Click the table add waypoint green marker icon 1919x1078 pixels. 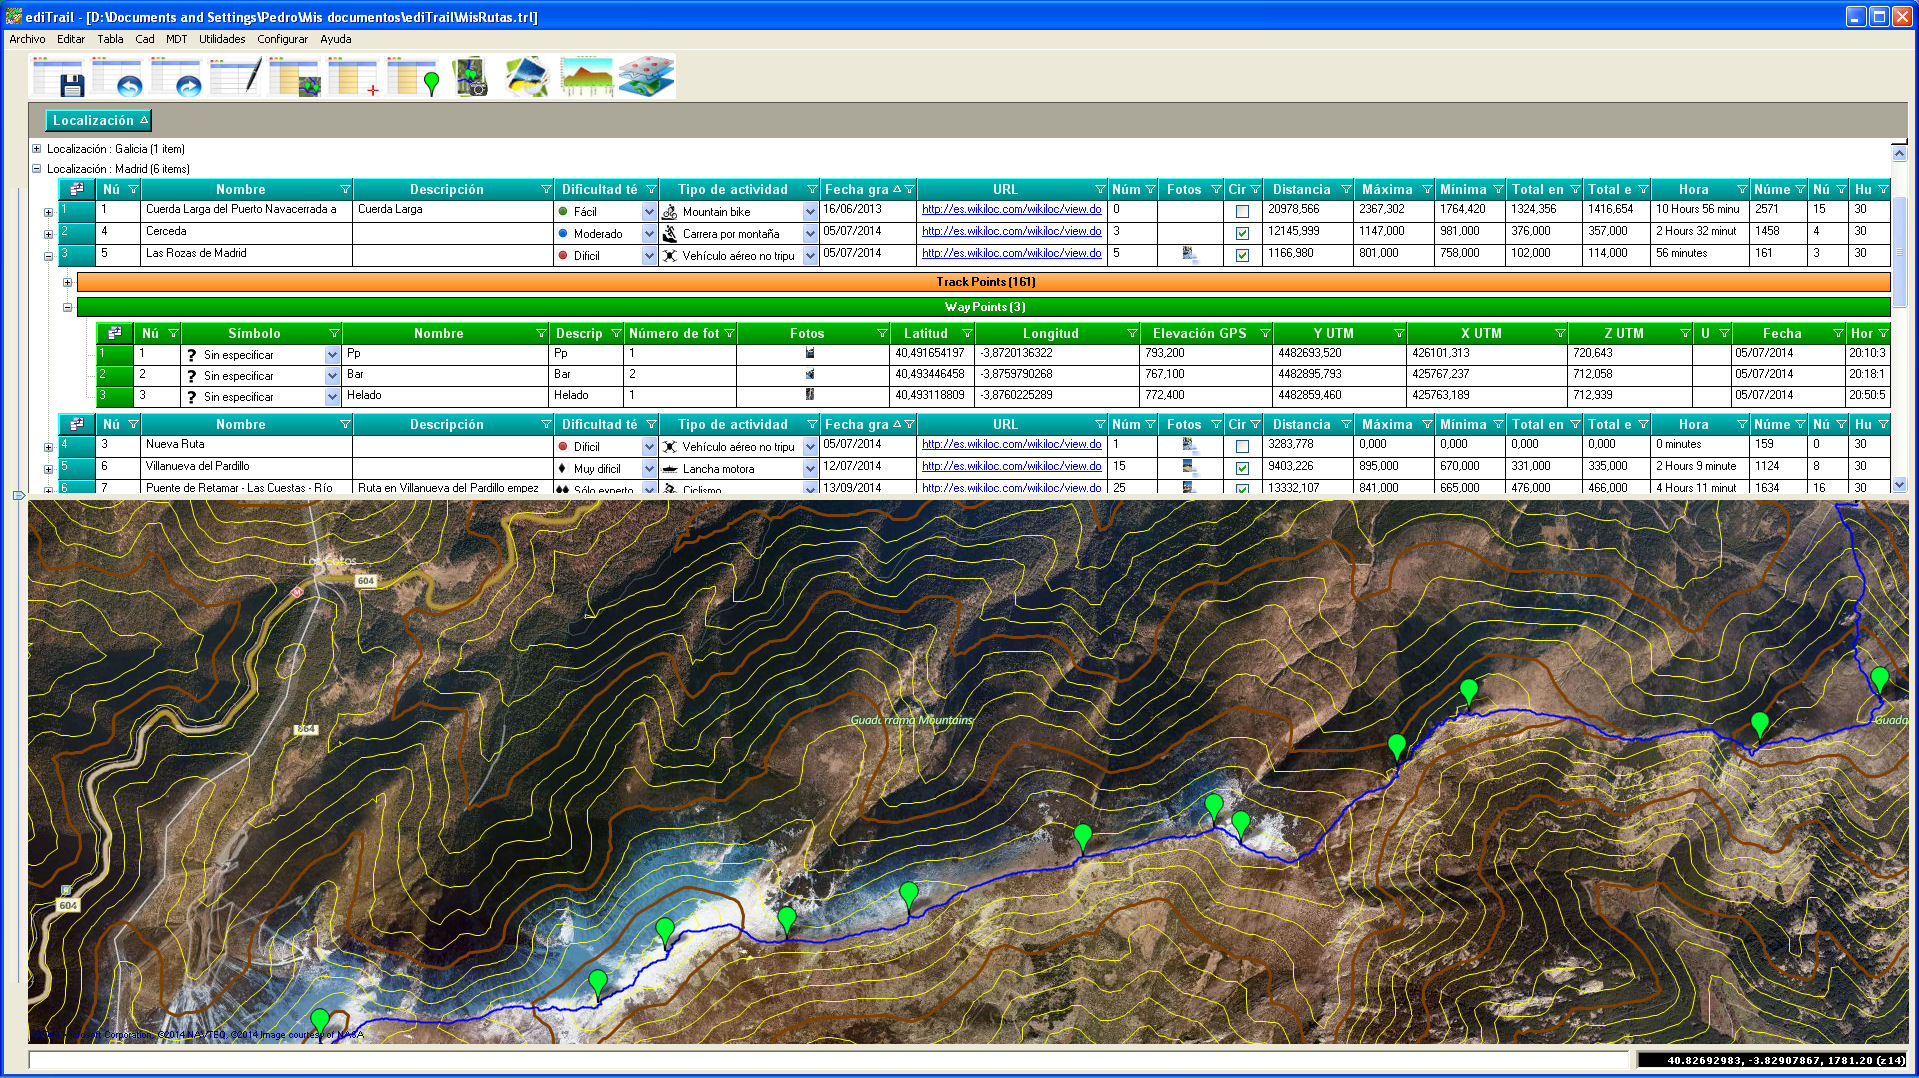[x=414, y=77]
